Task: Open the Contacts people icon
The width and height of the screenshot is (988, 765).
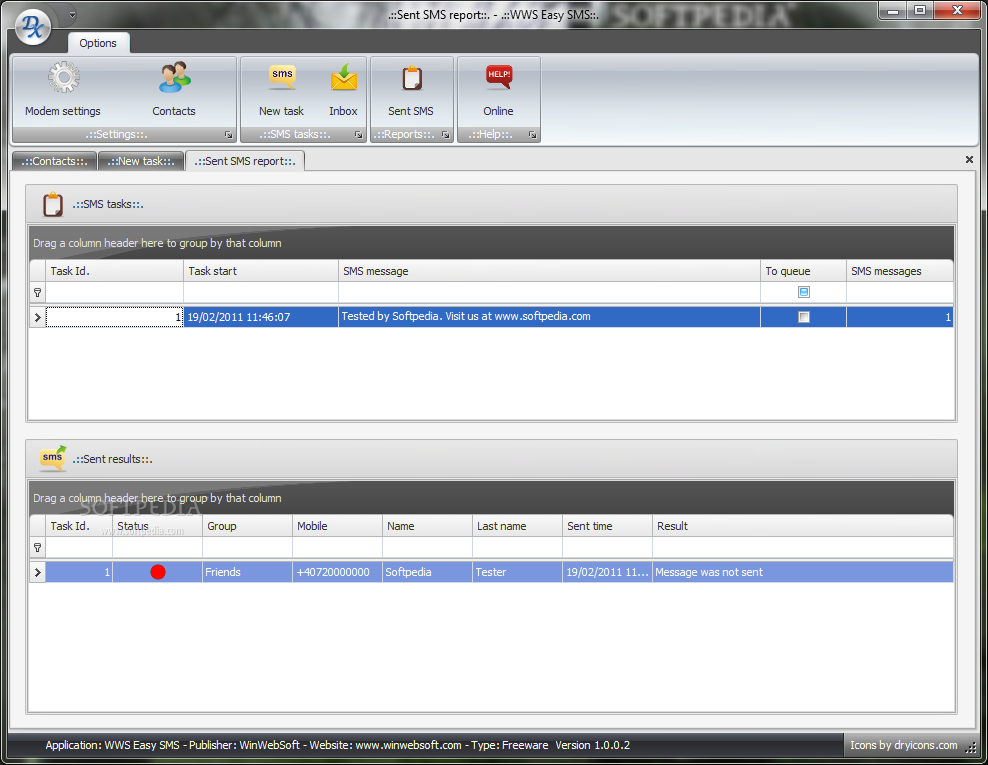Action: (174, 78)
